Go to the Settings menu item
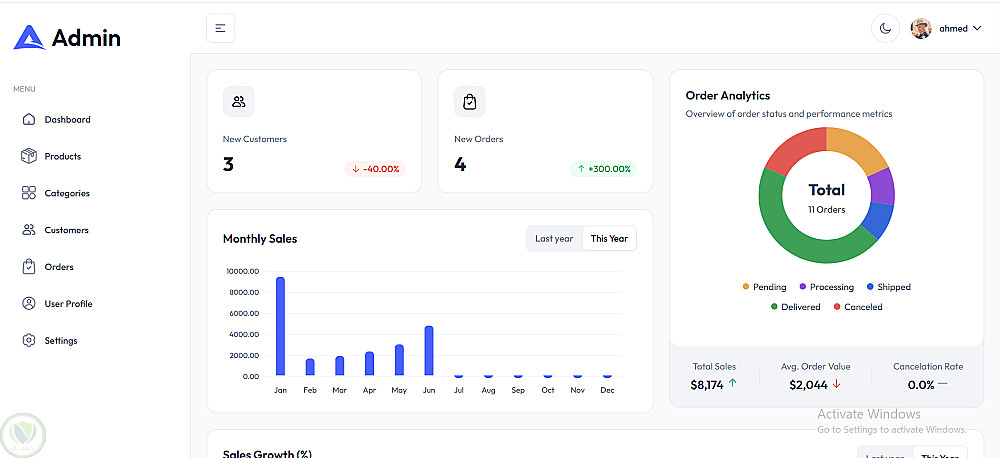Viewport: 1000px width, 458px height. (x=61, y=341)
